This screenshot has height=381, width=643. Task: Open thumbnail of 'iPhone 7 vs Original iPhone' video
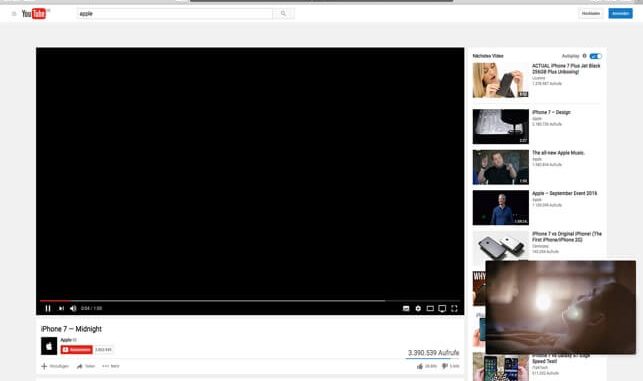click(501, 246)
